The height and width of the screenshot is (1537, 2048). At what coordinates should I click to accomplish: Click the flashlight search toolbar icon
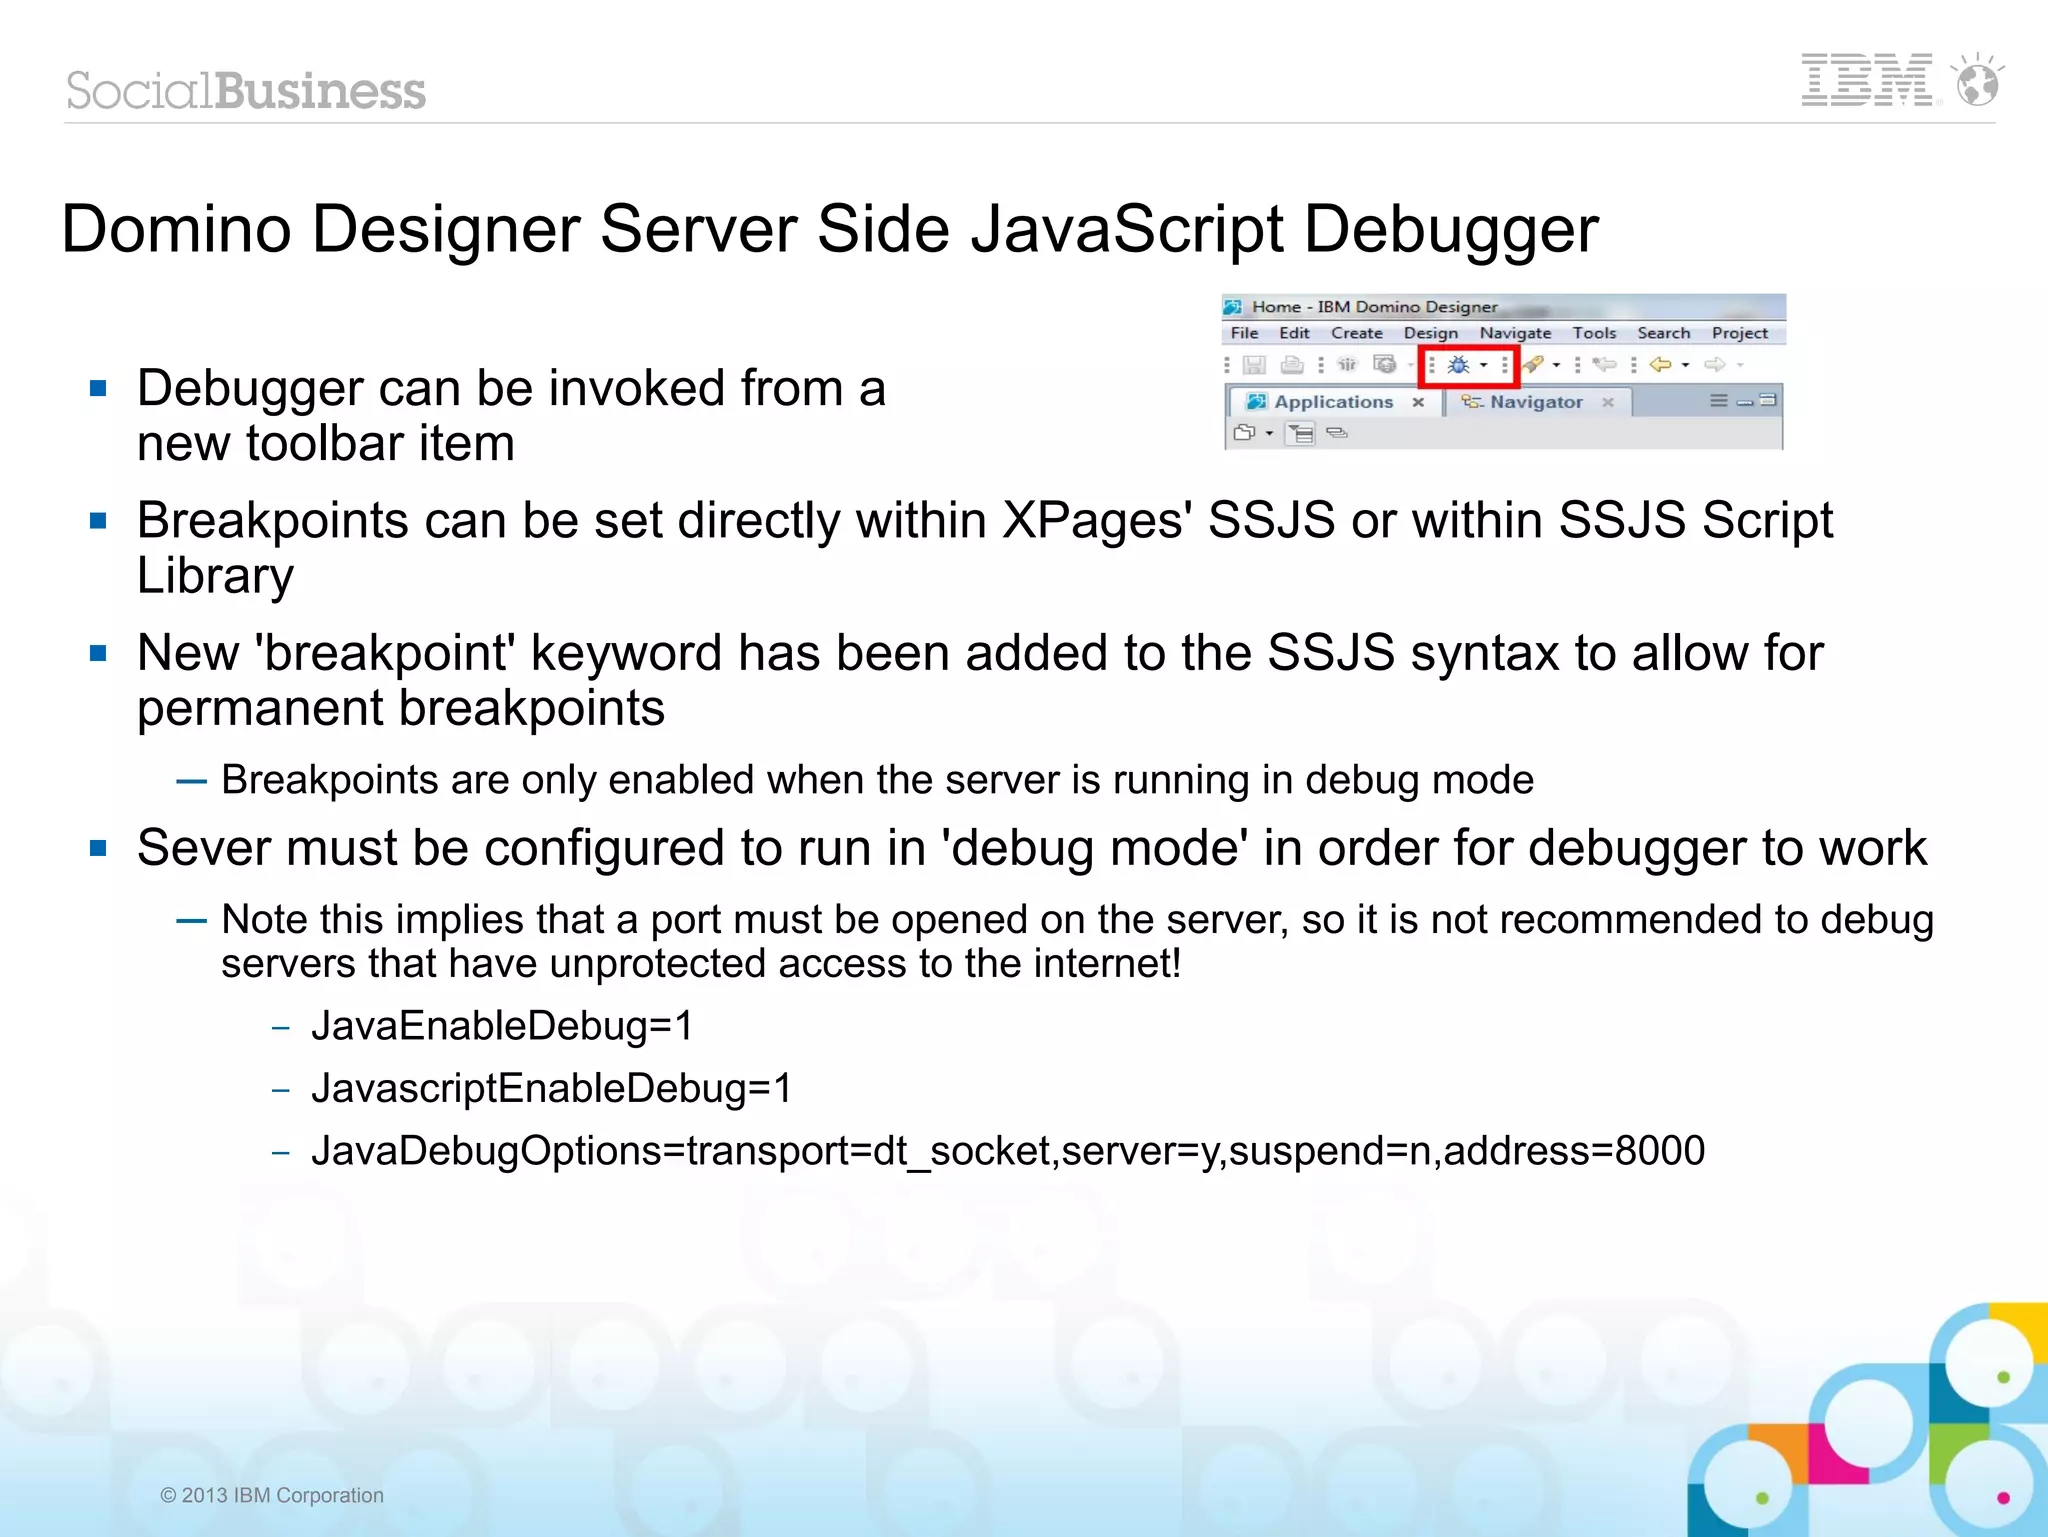[1533, 364]
